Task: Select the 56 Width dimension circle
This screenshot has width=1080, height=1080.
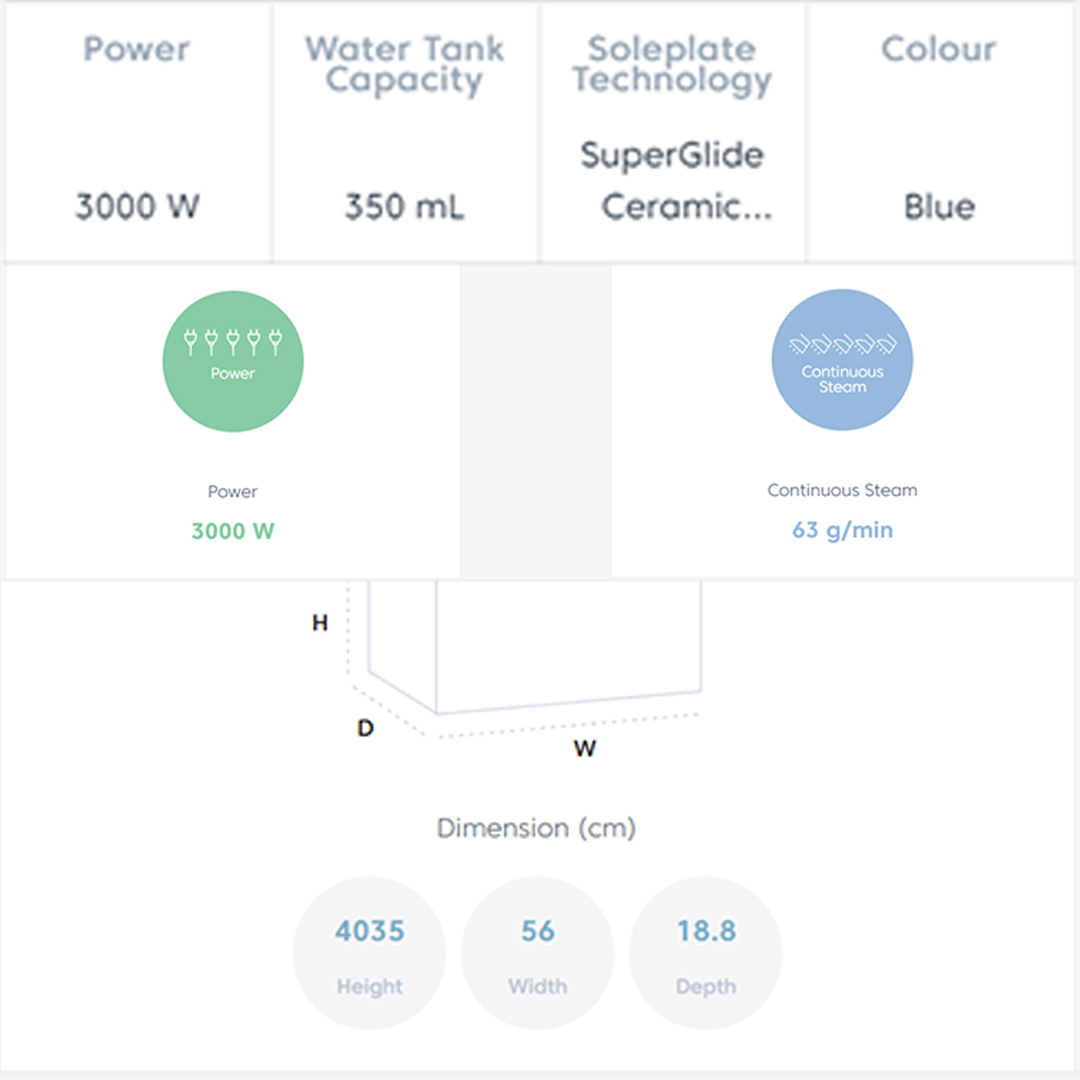Action: pos(537,954)
